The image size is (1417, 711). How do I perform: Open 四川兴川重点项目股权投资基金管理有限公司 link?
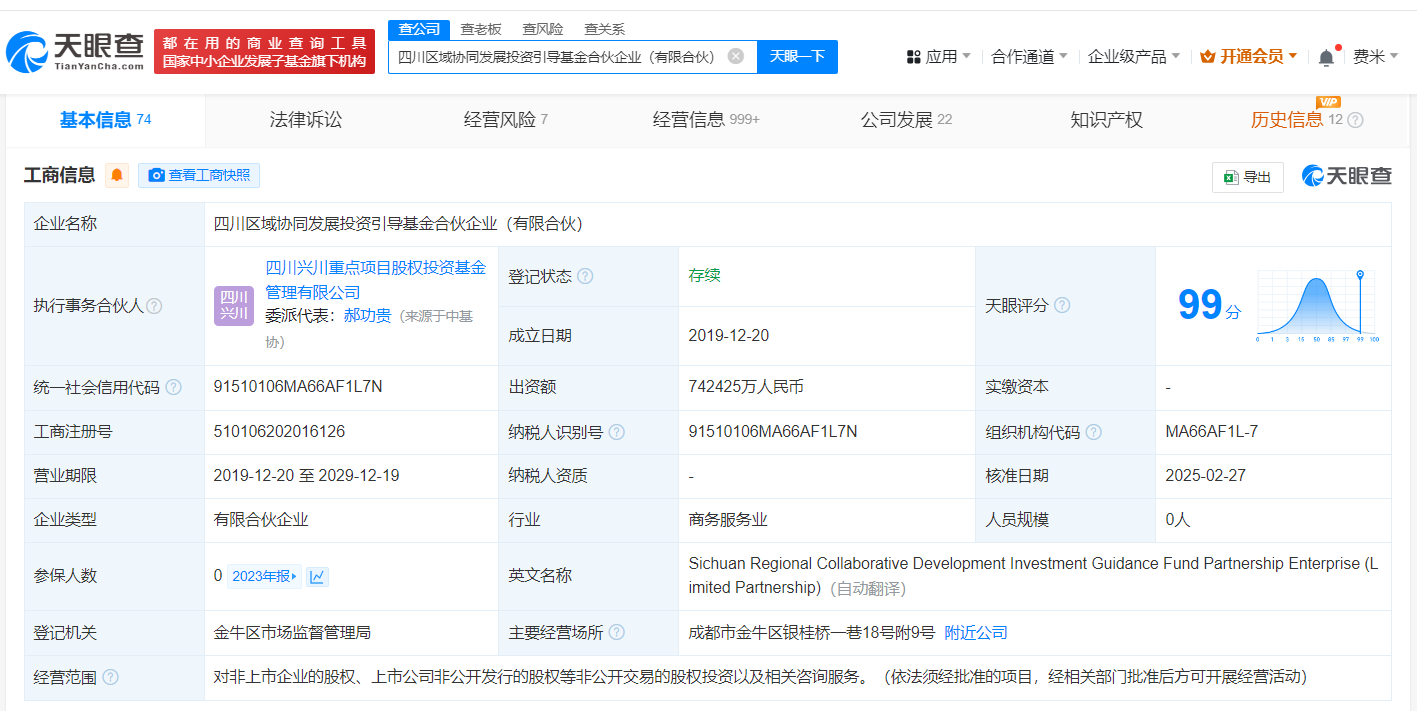(x=375, y=280)
